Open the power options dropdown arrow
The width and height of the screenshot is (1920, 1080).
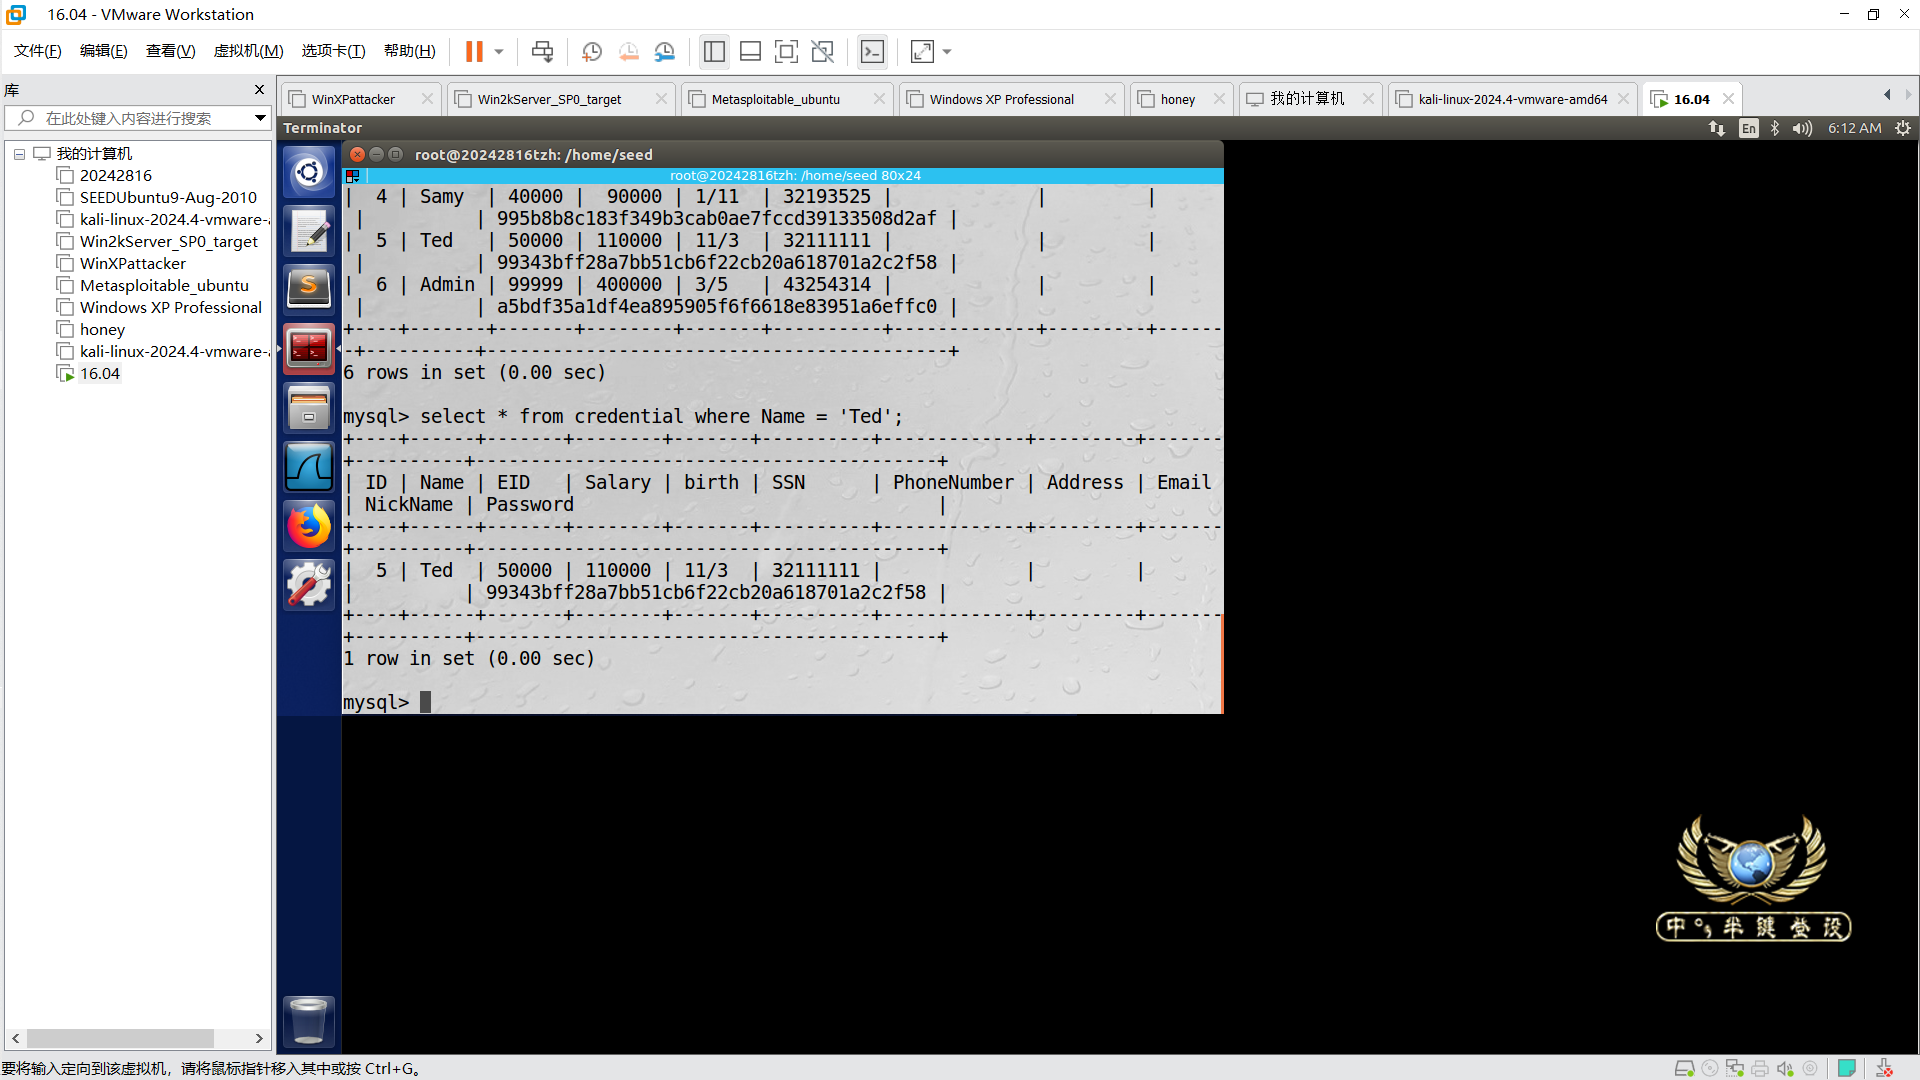click(499, 51)
